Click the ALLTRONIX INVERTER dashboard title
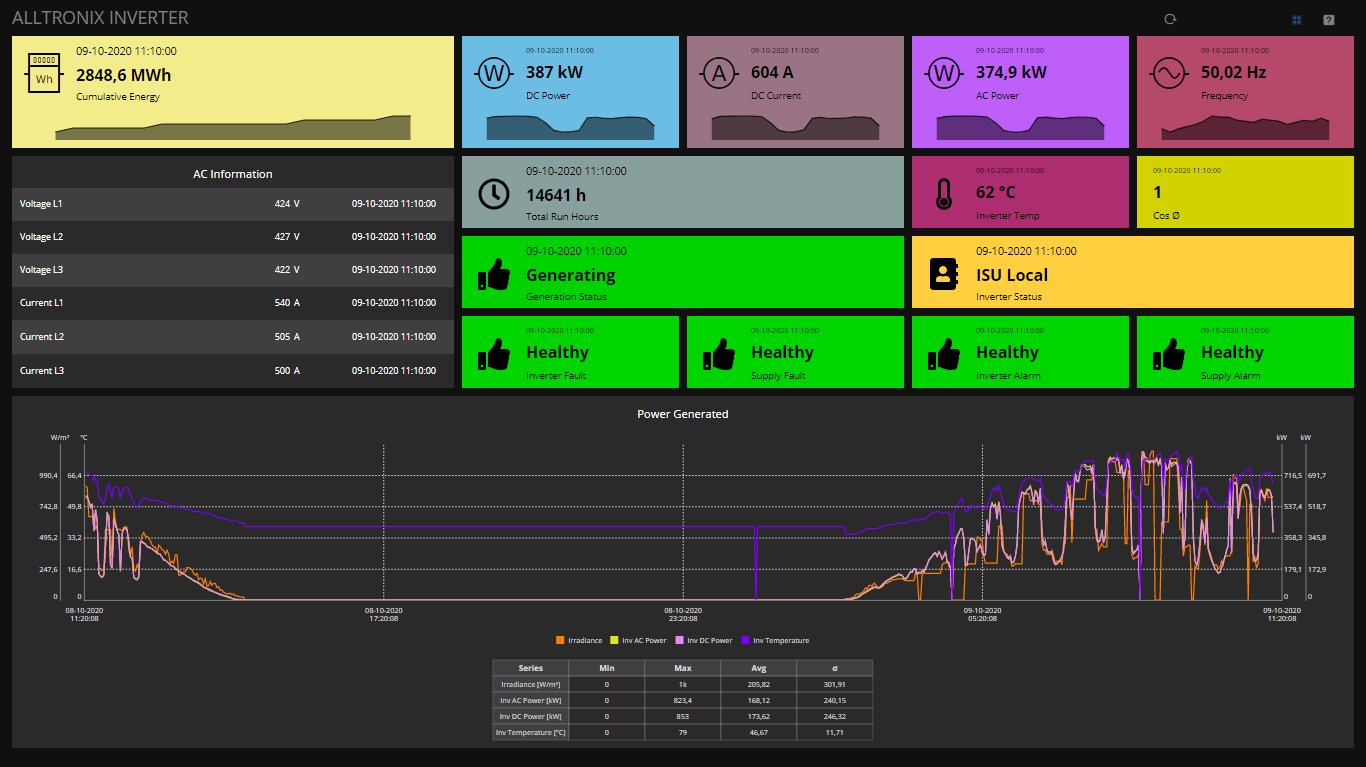Image resolution: width=1366 pixels, height=767 pixels. click(x=100, y=18)
